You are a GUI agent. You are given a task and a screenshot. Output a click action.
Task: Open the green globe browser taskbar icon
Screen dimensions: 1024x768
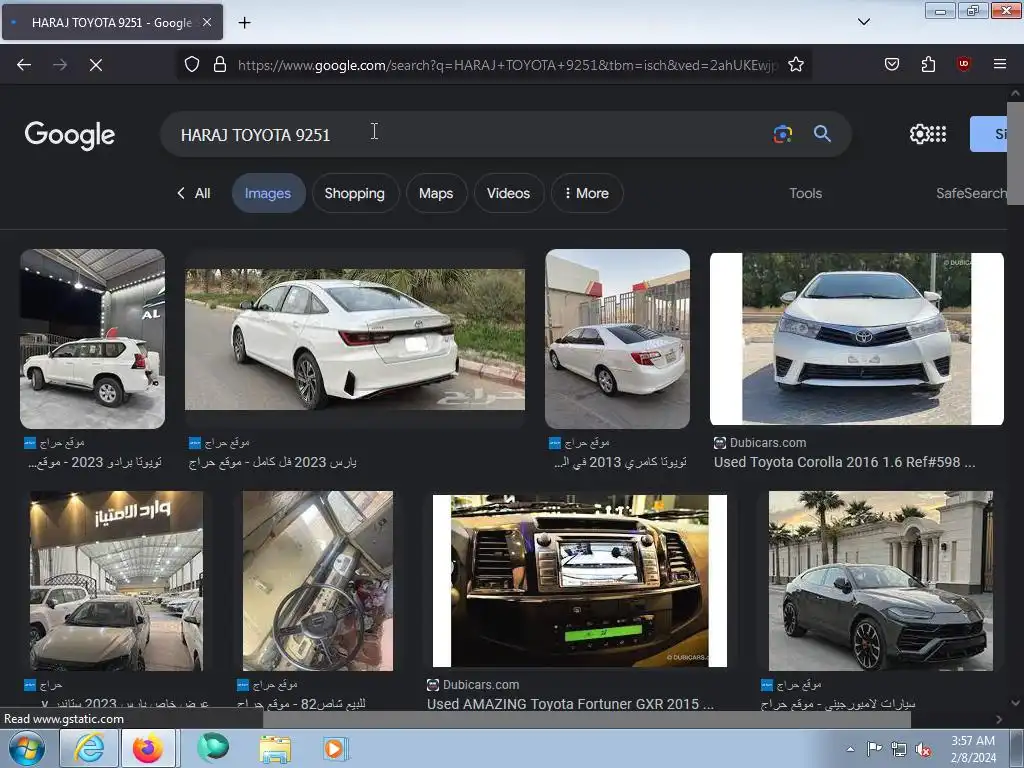213,748
